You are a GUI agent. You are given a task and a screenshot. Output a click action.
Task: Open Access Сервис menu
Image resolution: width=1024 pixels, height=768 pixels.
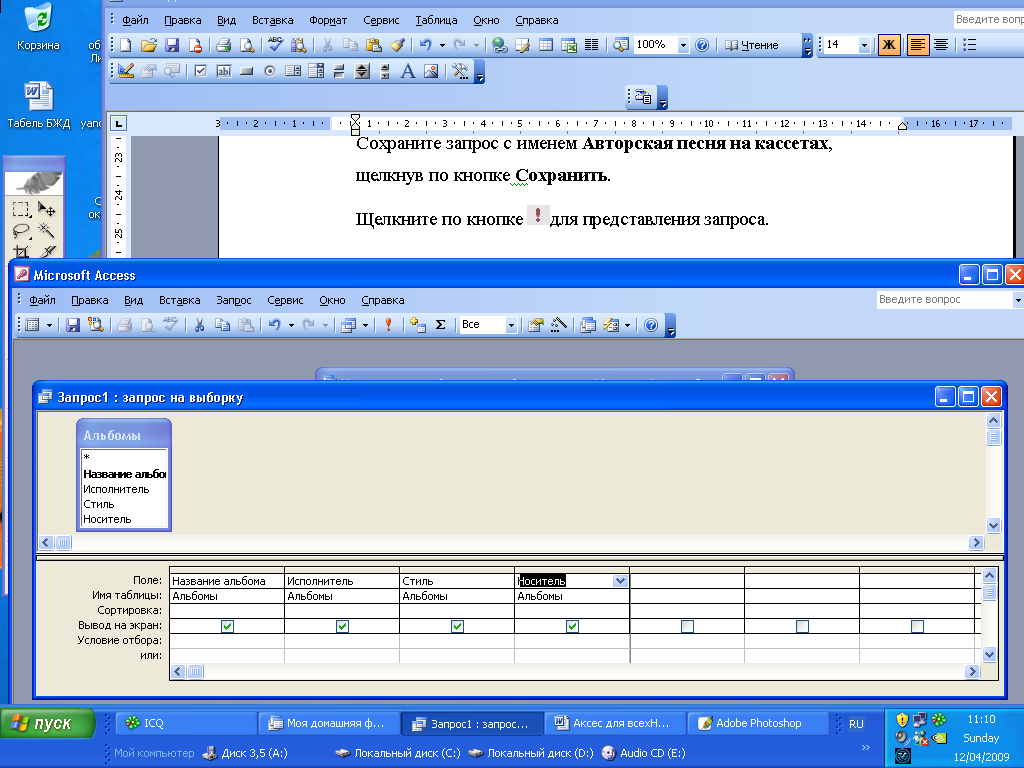click(285, 300)
